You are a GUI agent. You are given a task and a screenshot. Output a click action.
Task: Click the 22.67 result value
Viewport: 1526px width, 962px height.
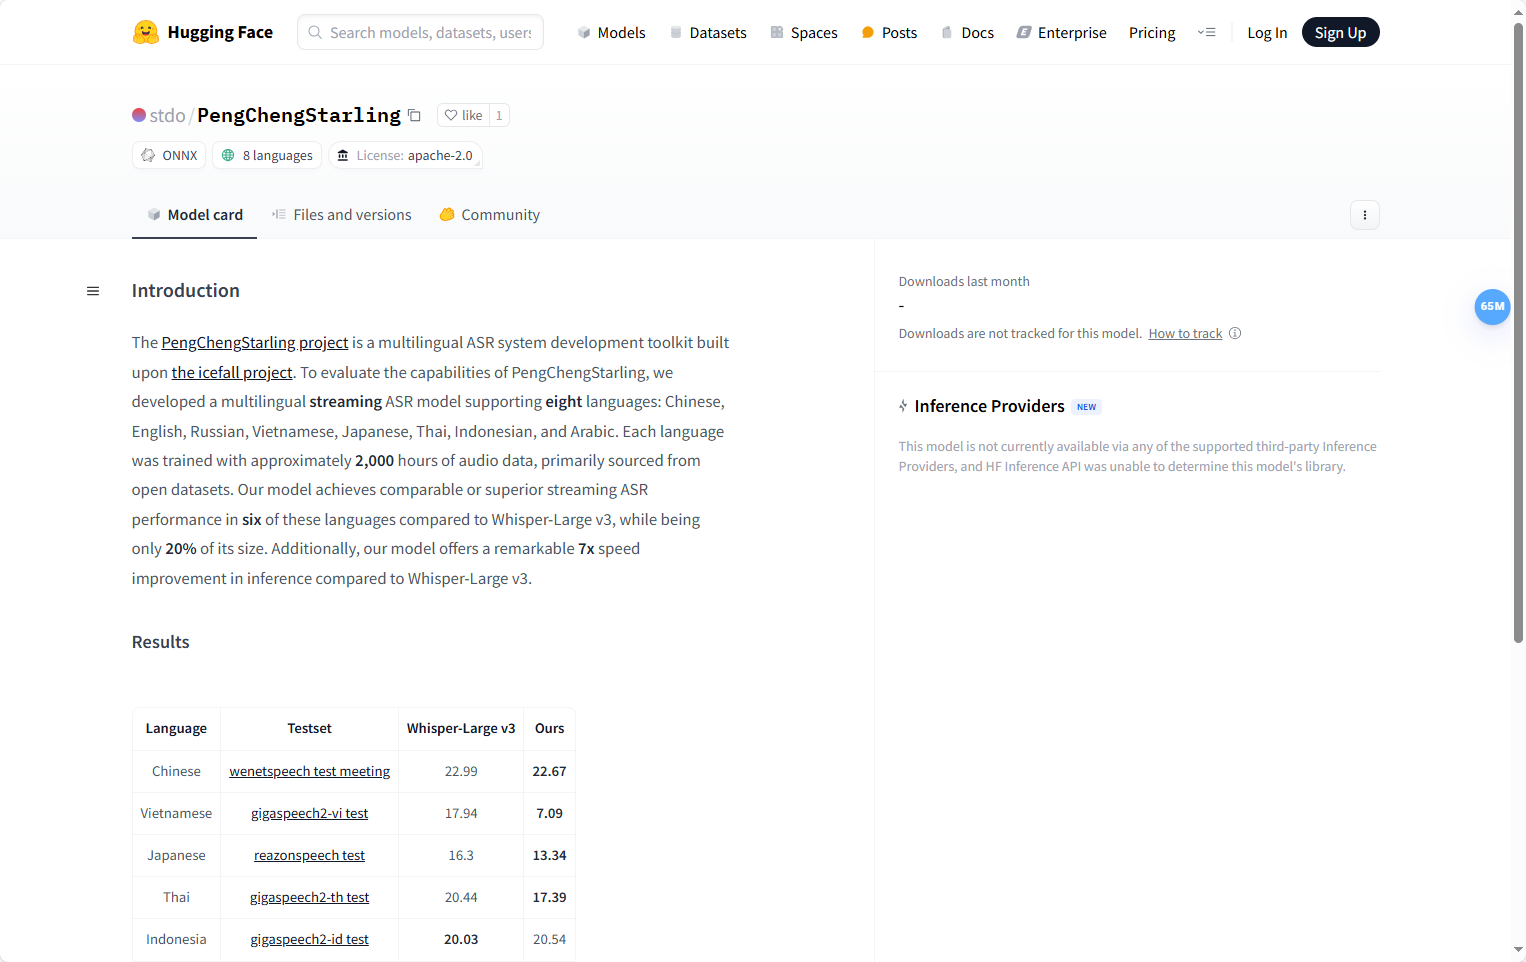pos(549,771)
